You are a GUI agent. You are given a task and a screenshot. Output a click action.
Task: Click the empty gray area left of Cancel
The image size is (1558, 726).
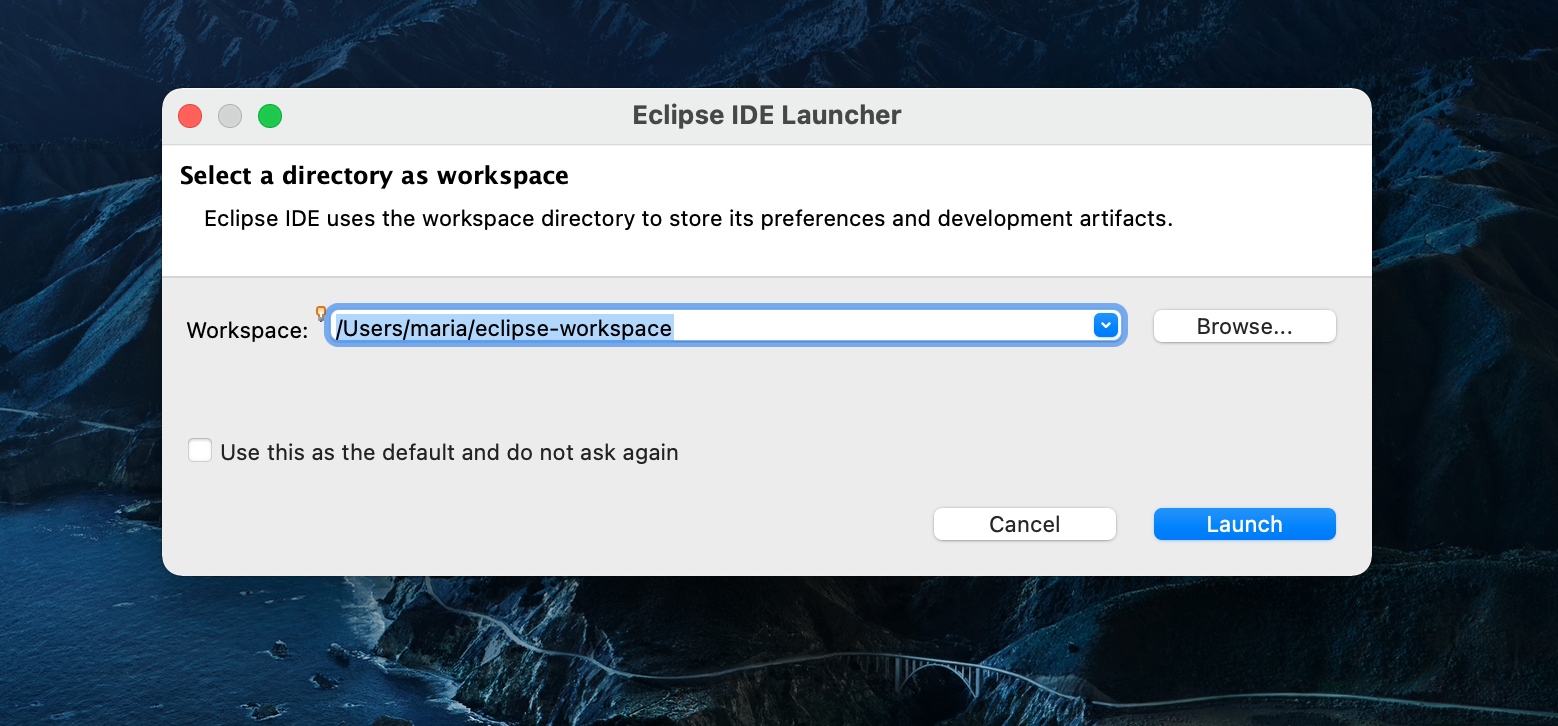(550, 524)
